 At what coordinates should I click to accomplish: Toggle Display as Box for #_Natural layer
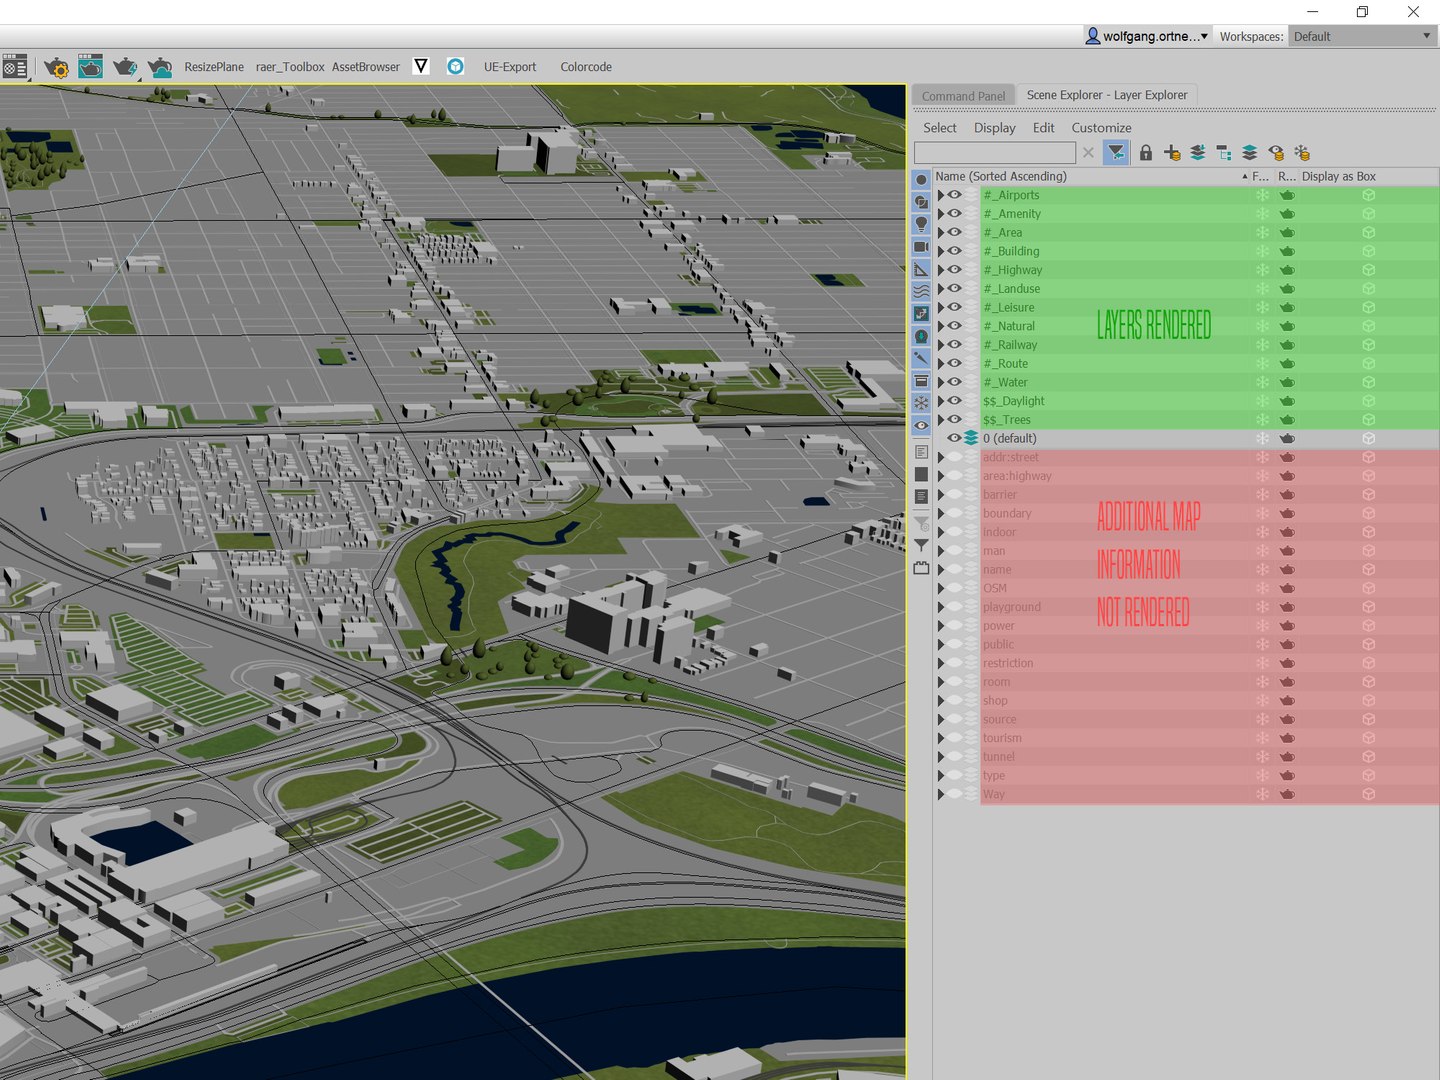coord(1369,326)
